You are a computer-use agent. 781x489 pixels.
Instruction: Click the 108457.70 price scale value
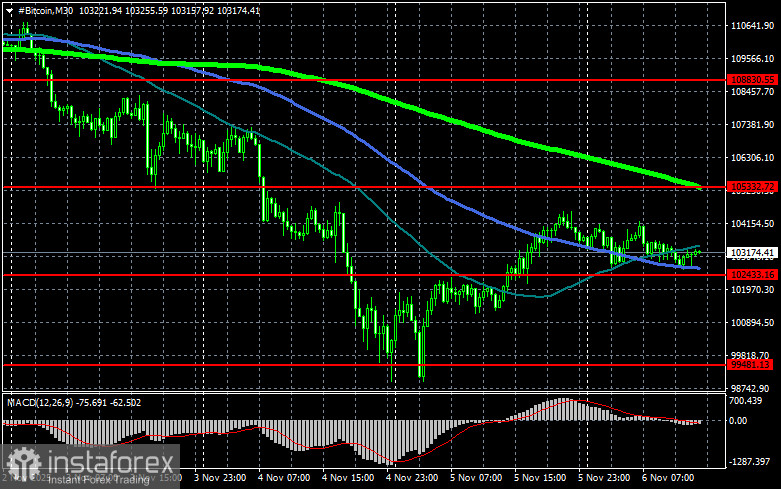tap(752, 92)
